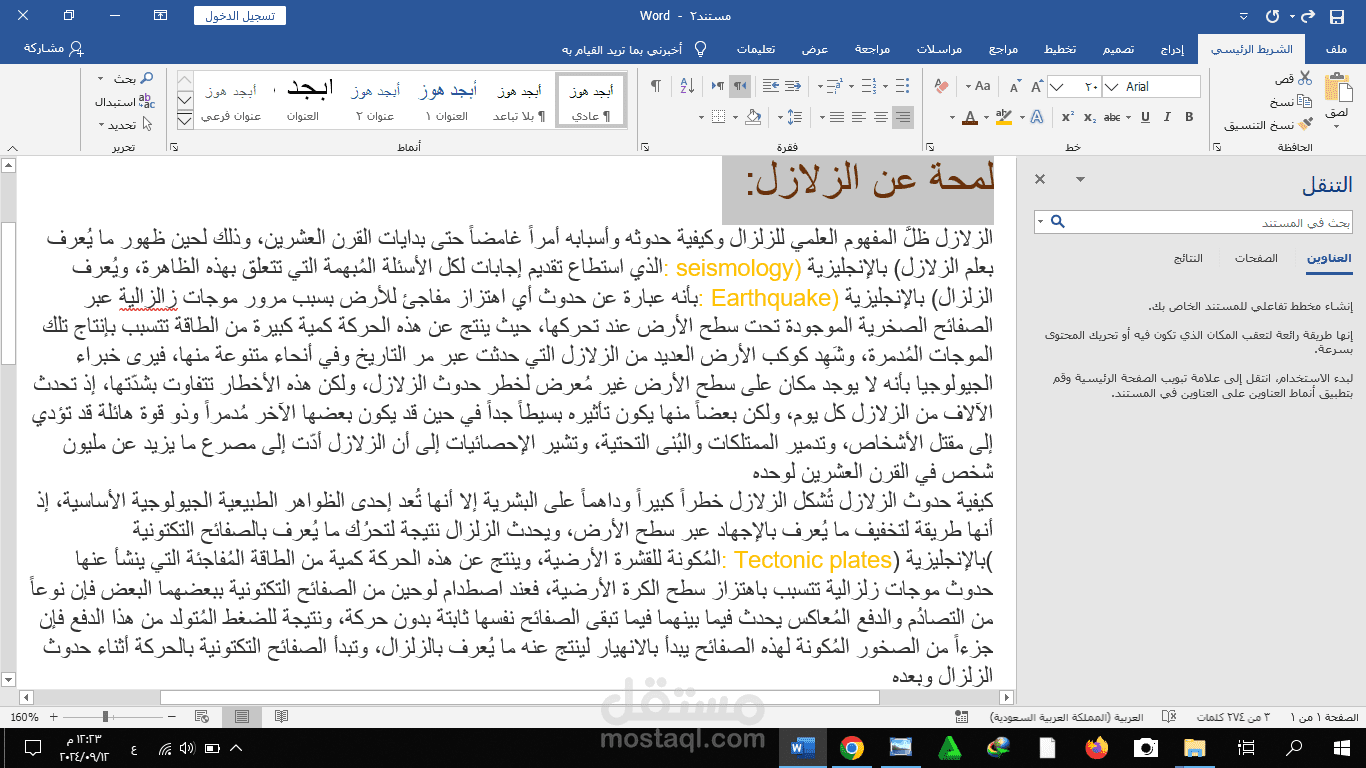This screenshot has width=1366, height=768.
Task: Click the increase indent icon
Action: click(771, 86)
